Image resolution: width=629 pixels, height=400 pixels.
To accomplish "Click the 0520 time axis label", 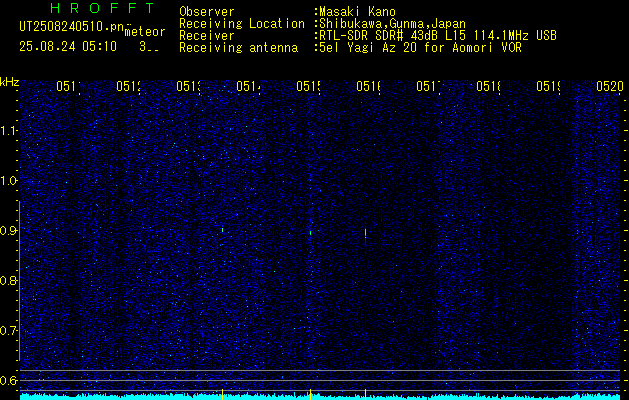I will [x=610, y=86].
